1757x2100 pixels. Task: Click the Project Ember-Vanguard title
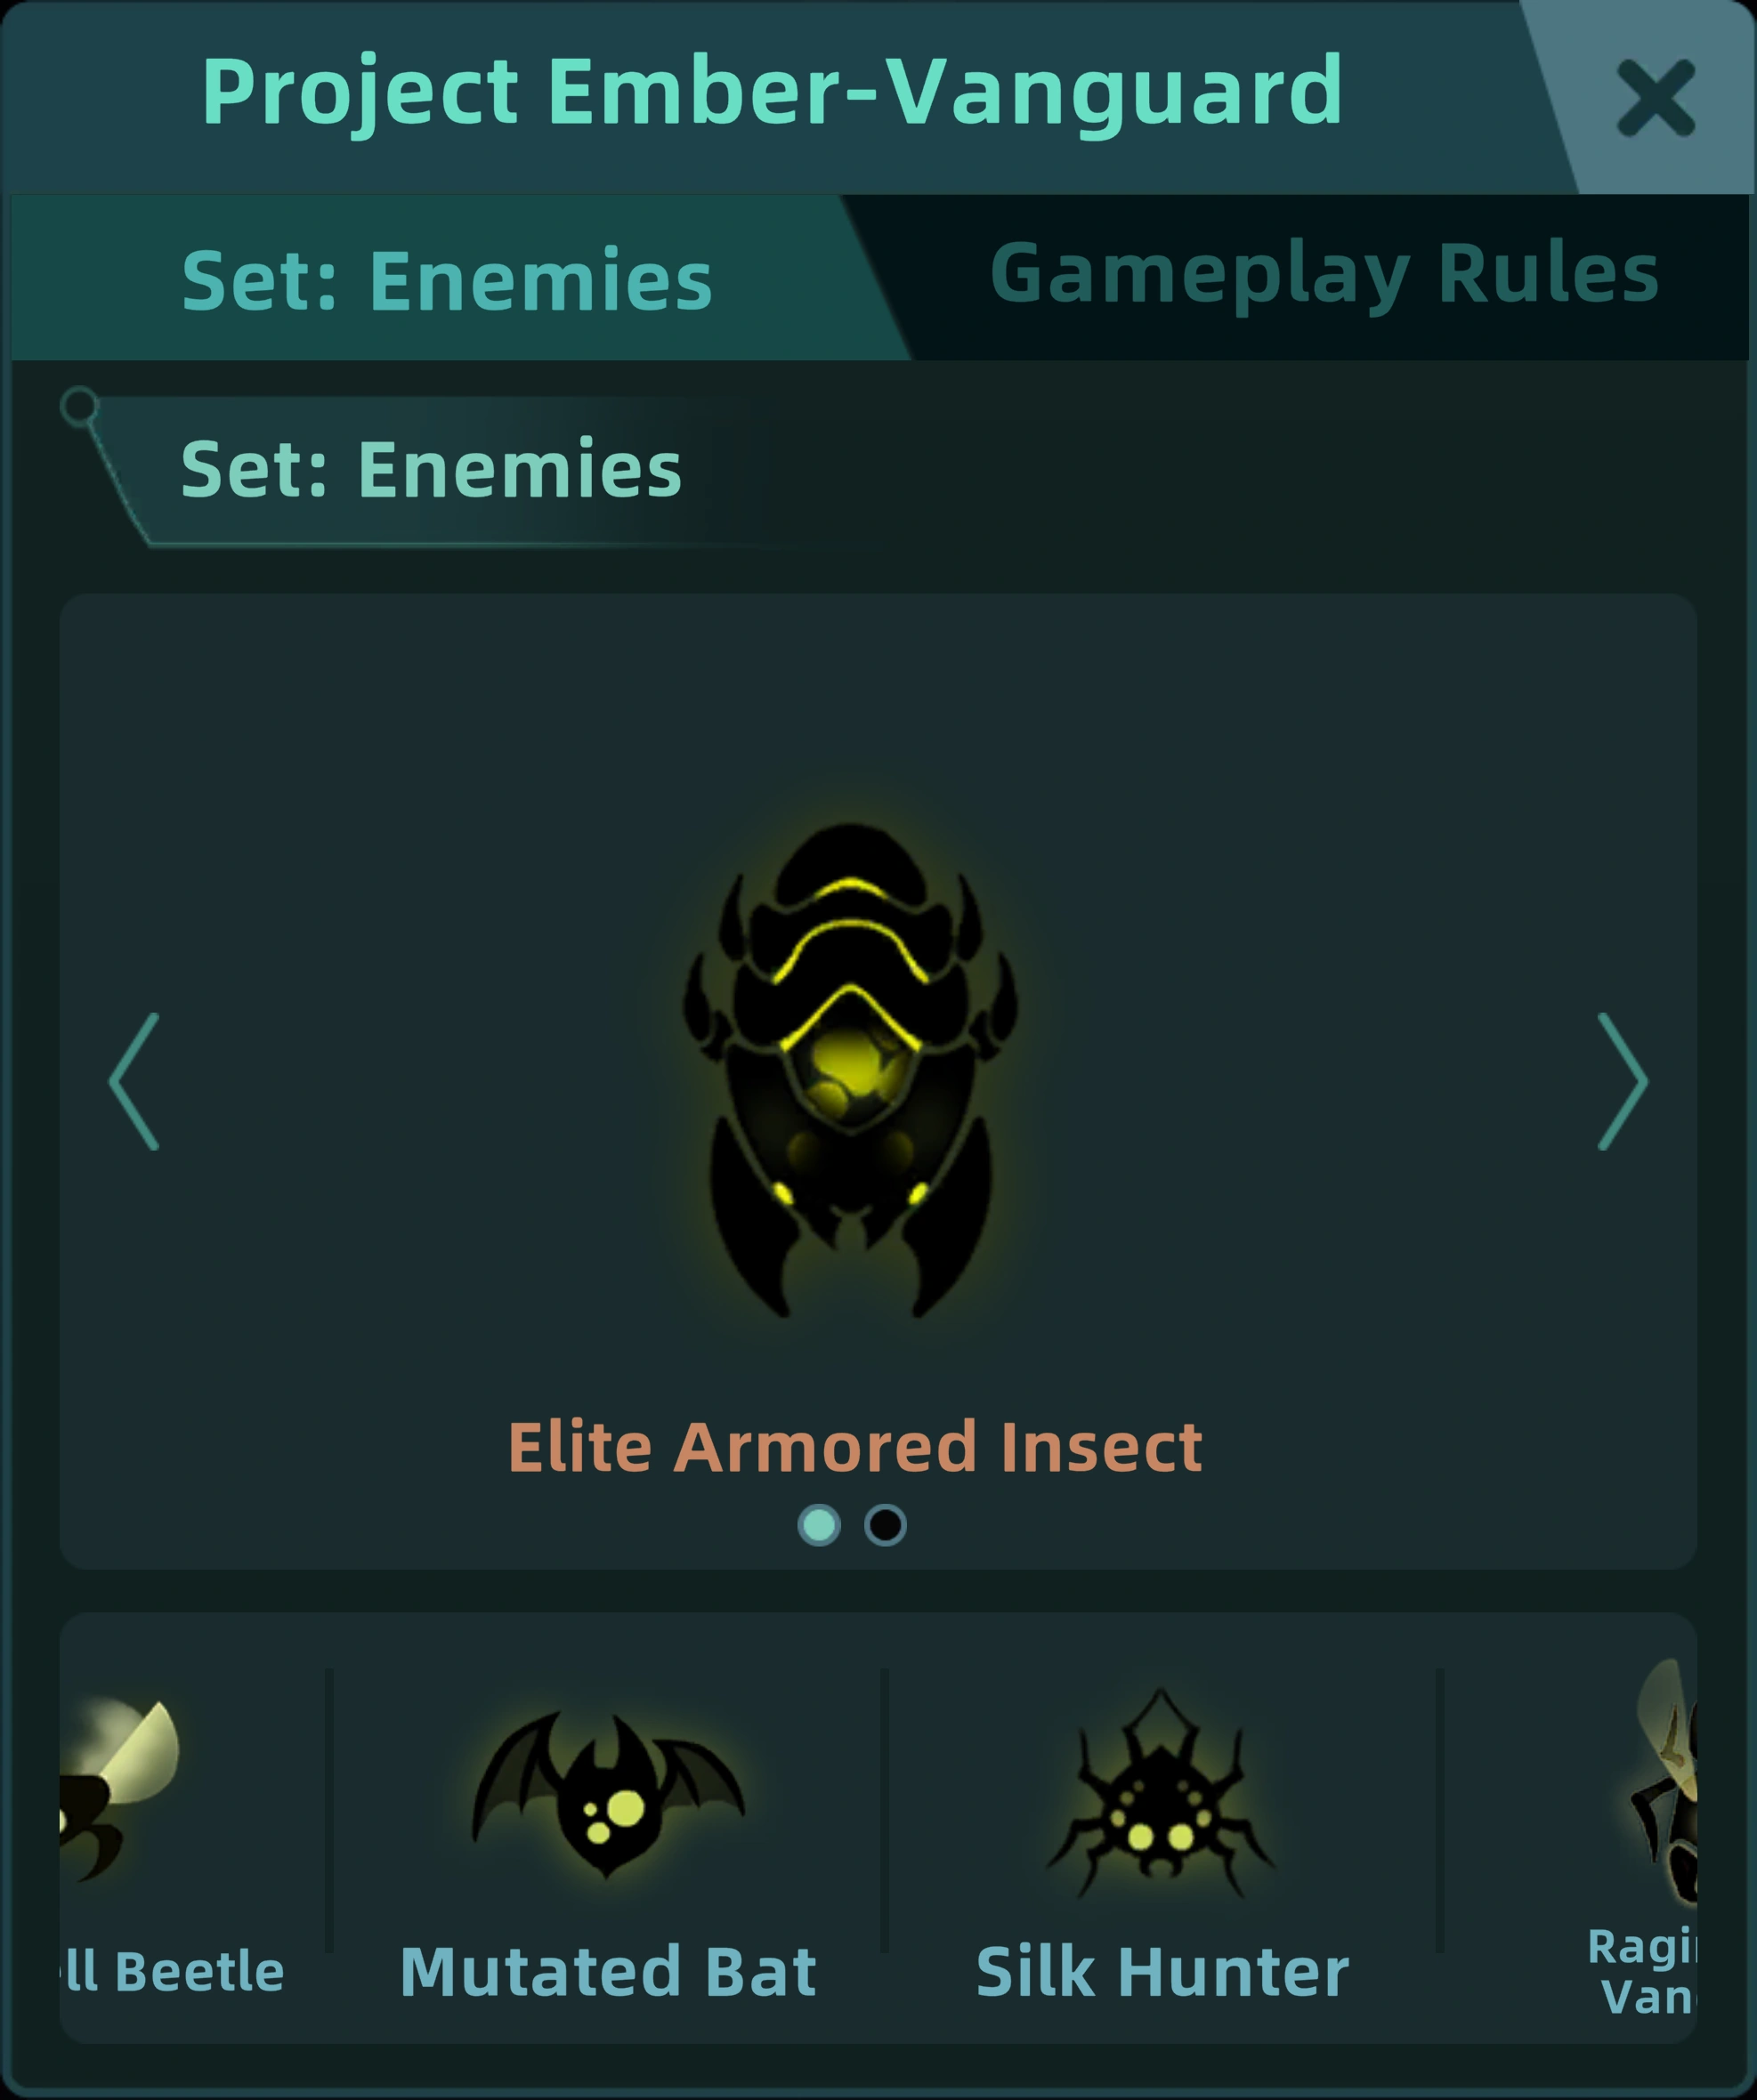772,92
